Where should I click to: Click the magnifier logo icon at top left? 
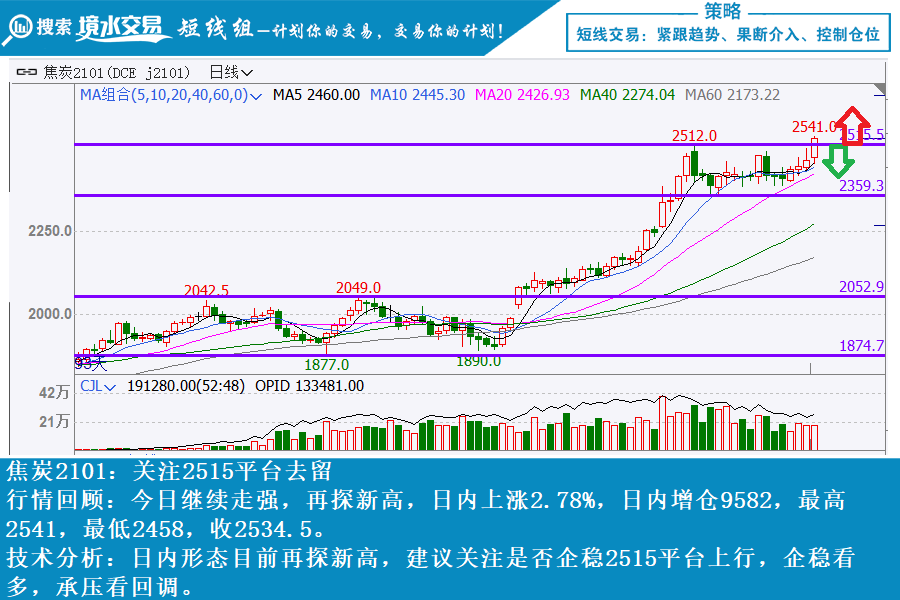click(19, 27)
